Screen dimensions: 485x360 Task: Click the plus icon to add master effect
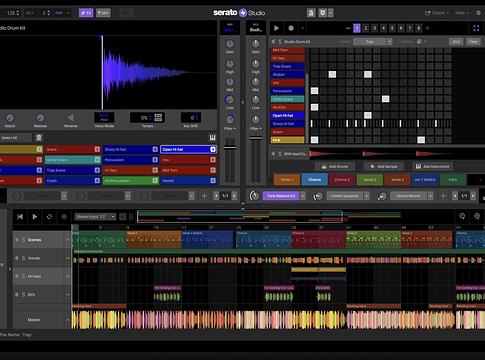point(443,196)
